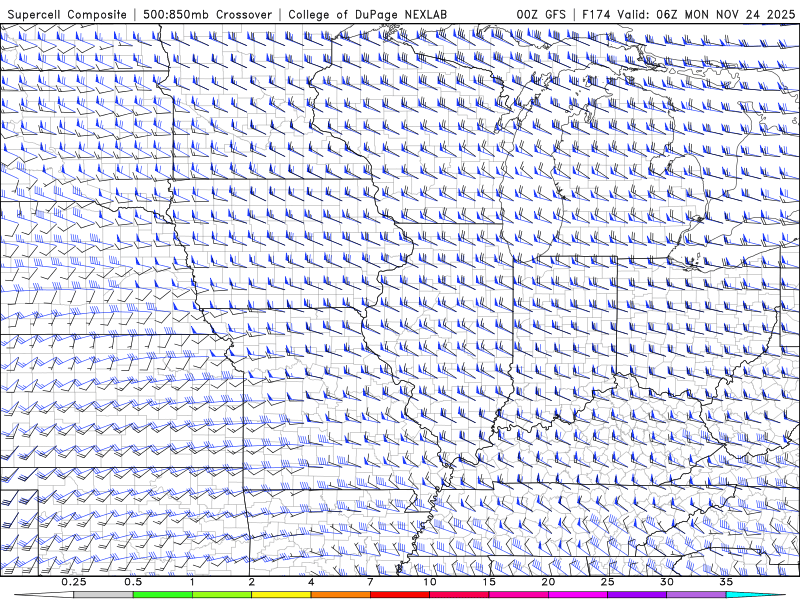Screen dimensions: 800x600
Task: Click the "15" colorbar tick label
Action: pyautogui.click(x=489, y=582)
